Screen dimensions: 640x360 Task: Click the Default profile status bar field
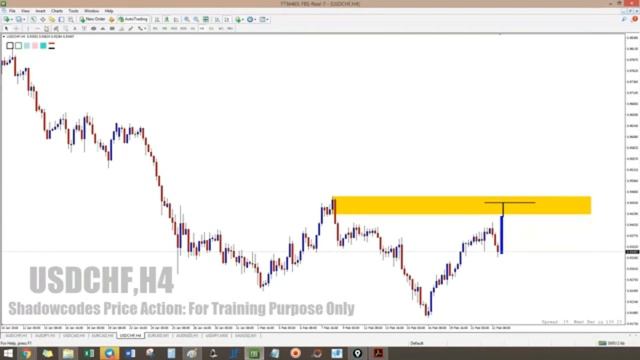click(x=417, y=343)
